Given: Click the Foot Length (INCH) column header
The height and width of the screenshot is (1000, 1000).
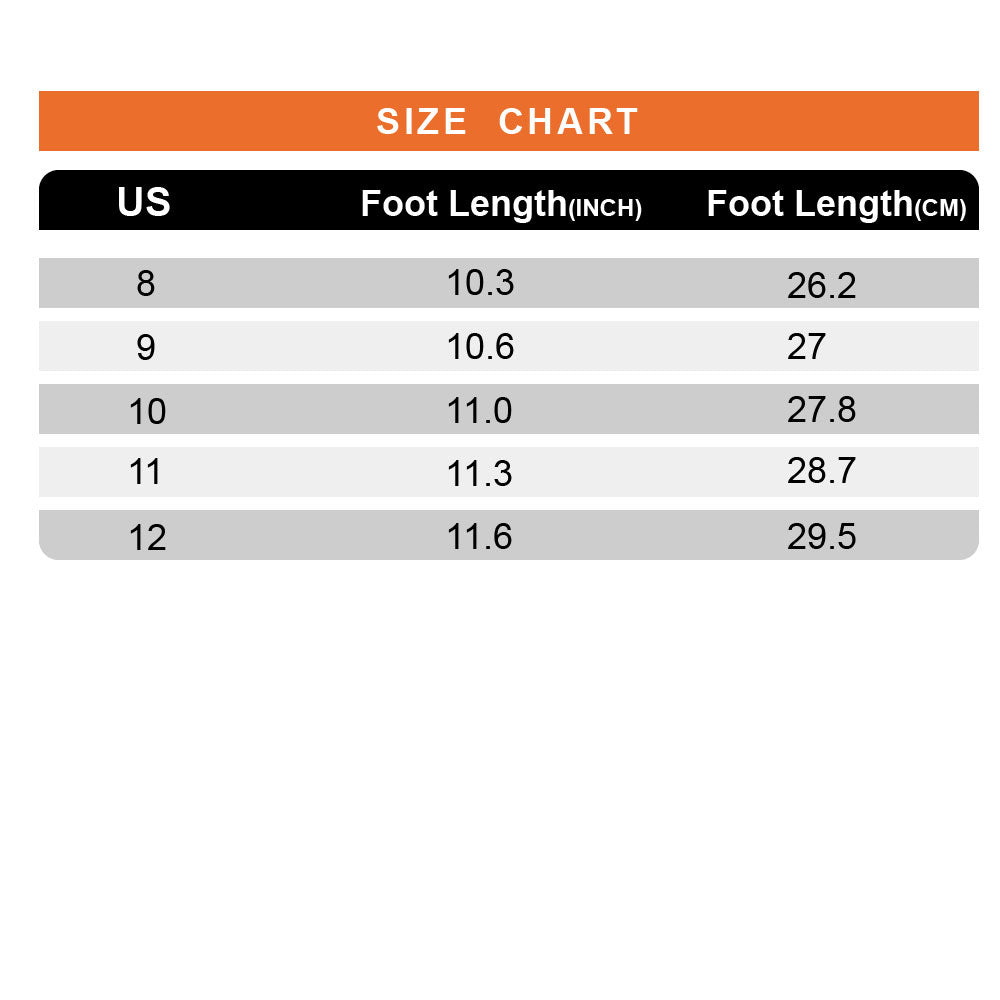Looking at the screenshot, I should pyautogui.click(x=501, y=204).
